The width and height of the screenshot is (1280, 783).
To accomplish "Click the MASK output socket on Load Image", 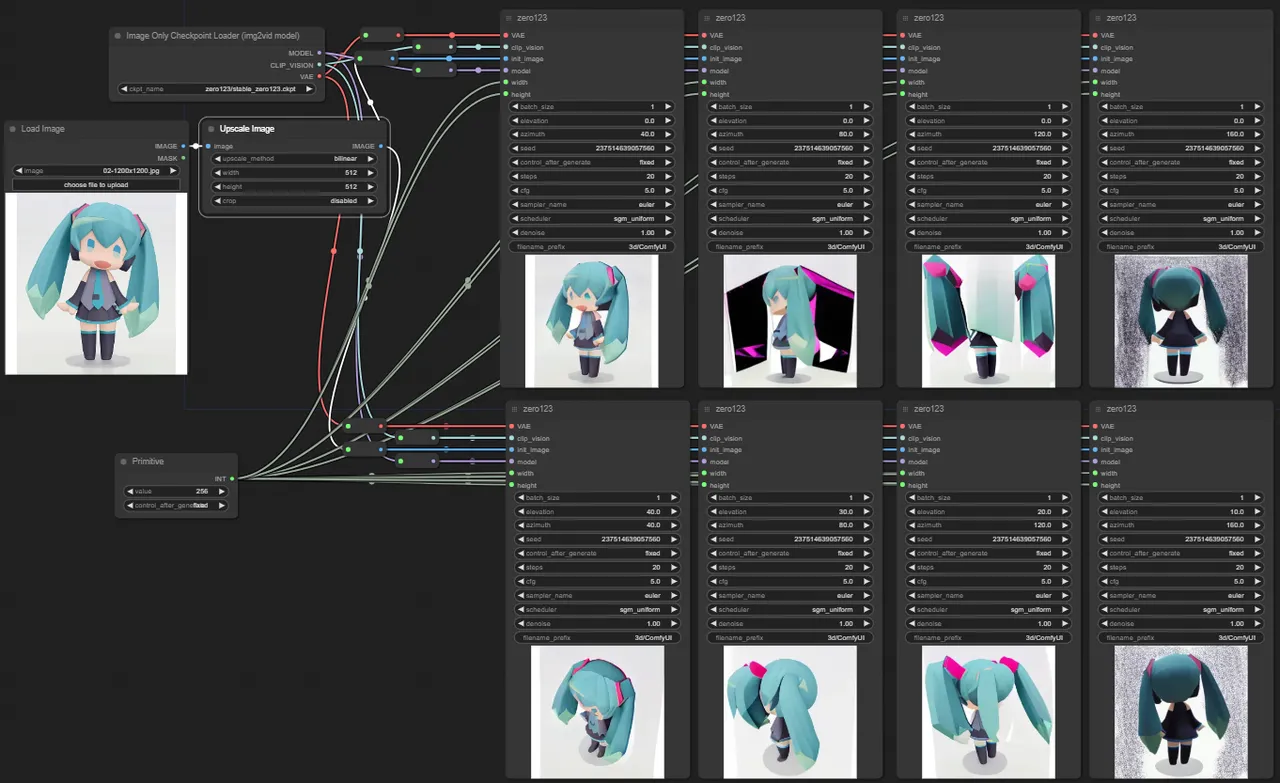I will tap(183, 158).
